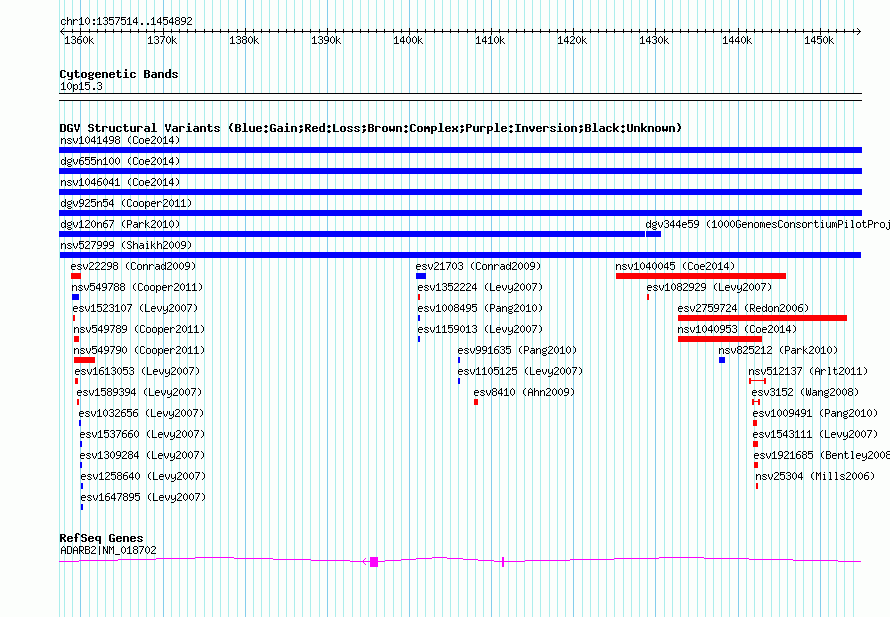Click the blue bar under esv21703
Image resolution: width=890 pixels, height=617 pixels.
click(421, 276)
